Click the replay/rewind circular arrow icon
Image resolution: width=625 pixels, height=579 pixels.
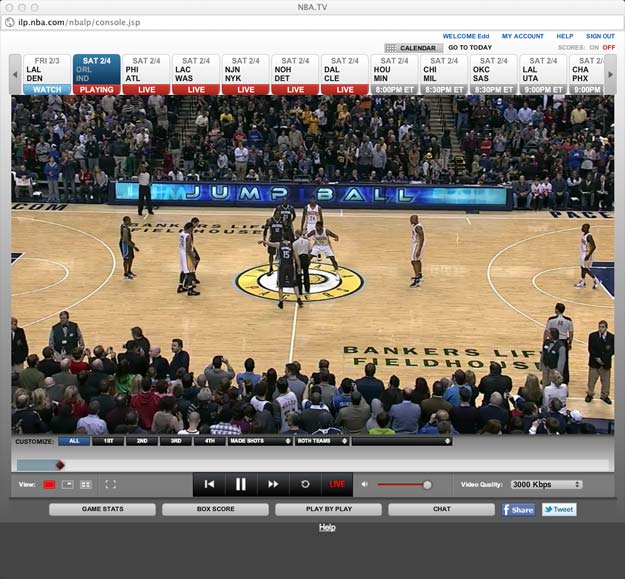tap(305, 484)
